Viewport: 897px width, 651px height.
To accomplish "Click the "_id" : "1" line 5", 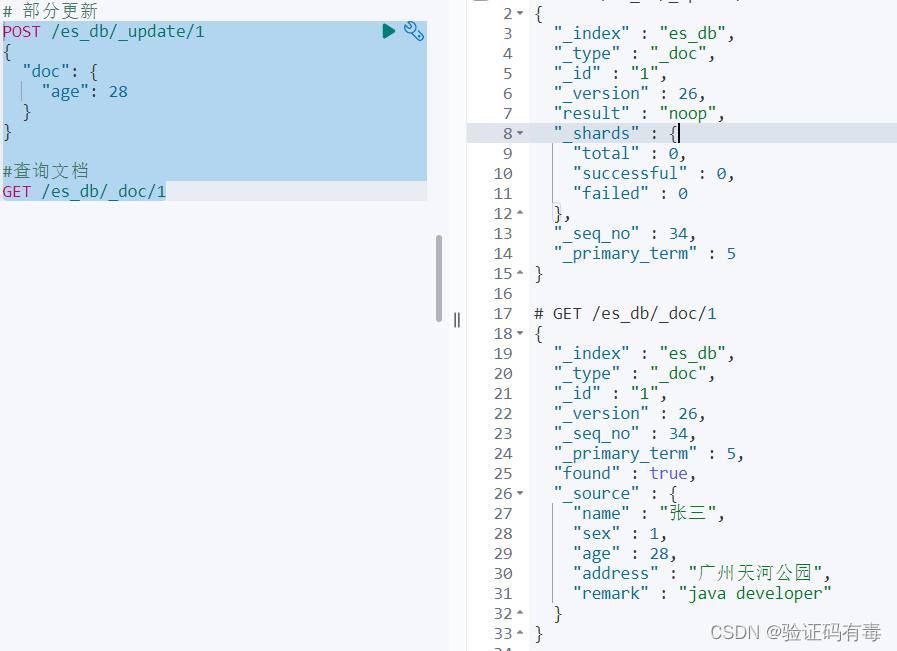I will tap(610, 73).
